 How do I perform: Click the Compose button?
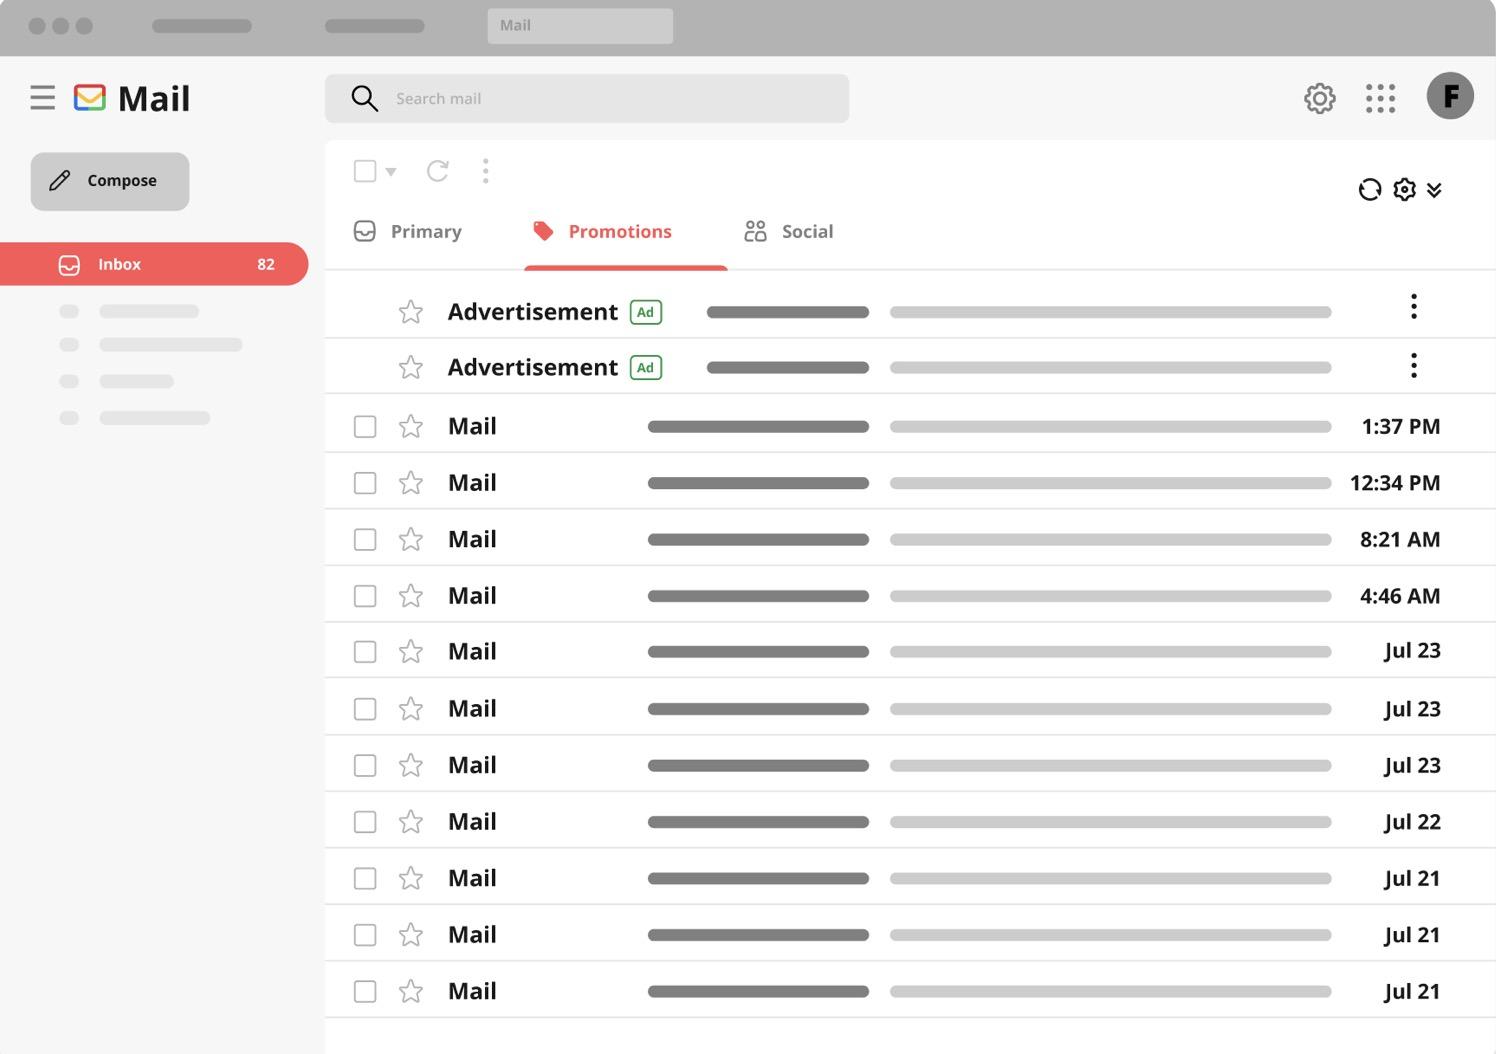click(110, 181)
